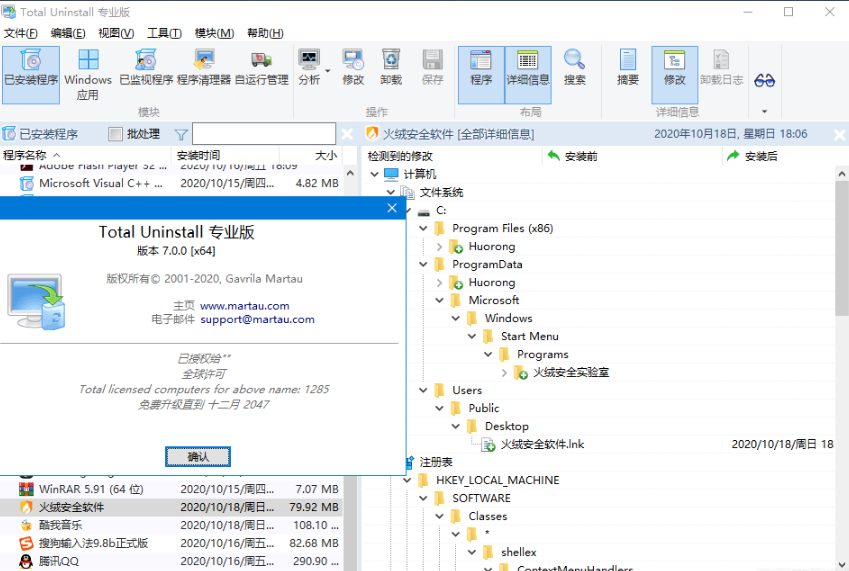Viewport: 849px width, 571px height.
Task: Collapse the Users folder node
Action: click(x=423, y=390)
